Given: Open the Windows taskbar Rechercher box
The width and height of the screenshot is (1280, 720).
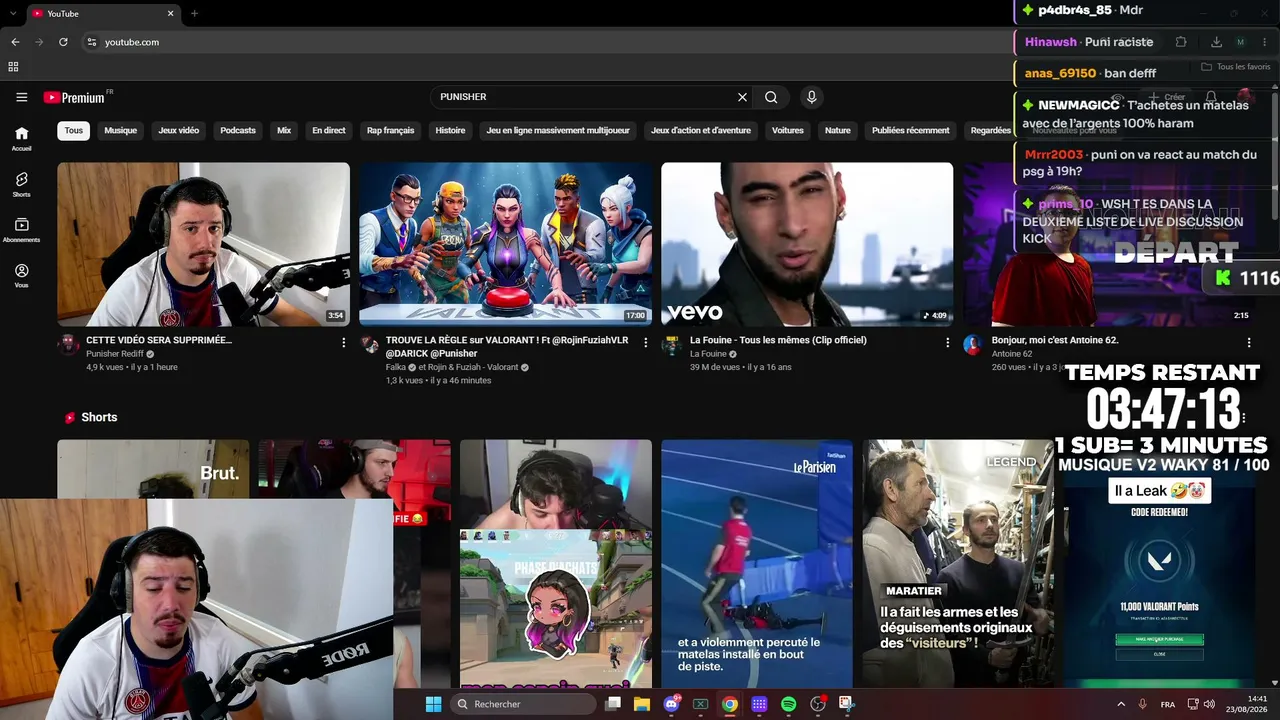Looking at the screenshot, I should (522, 704).
